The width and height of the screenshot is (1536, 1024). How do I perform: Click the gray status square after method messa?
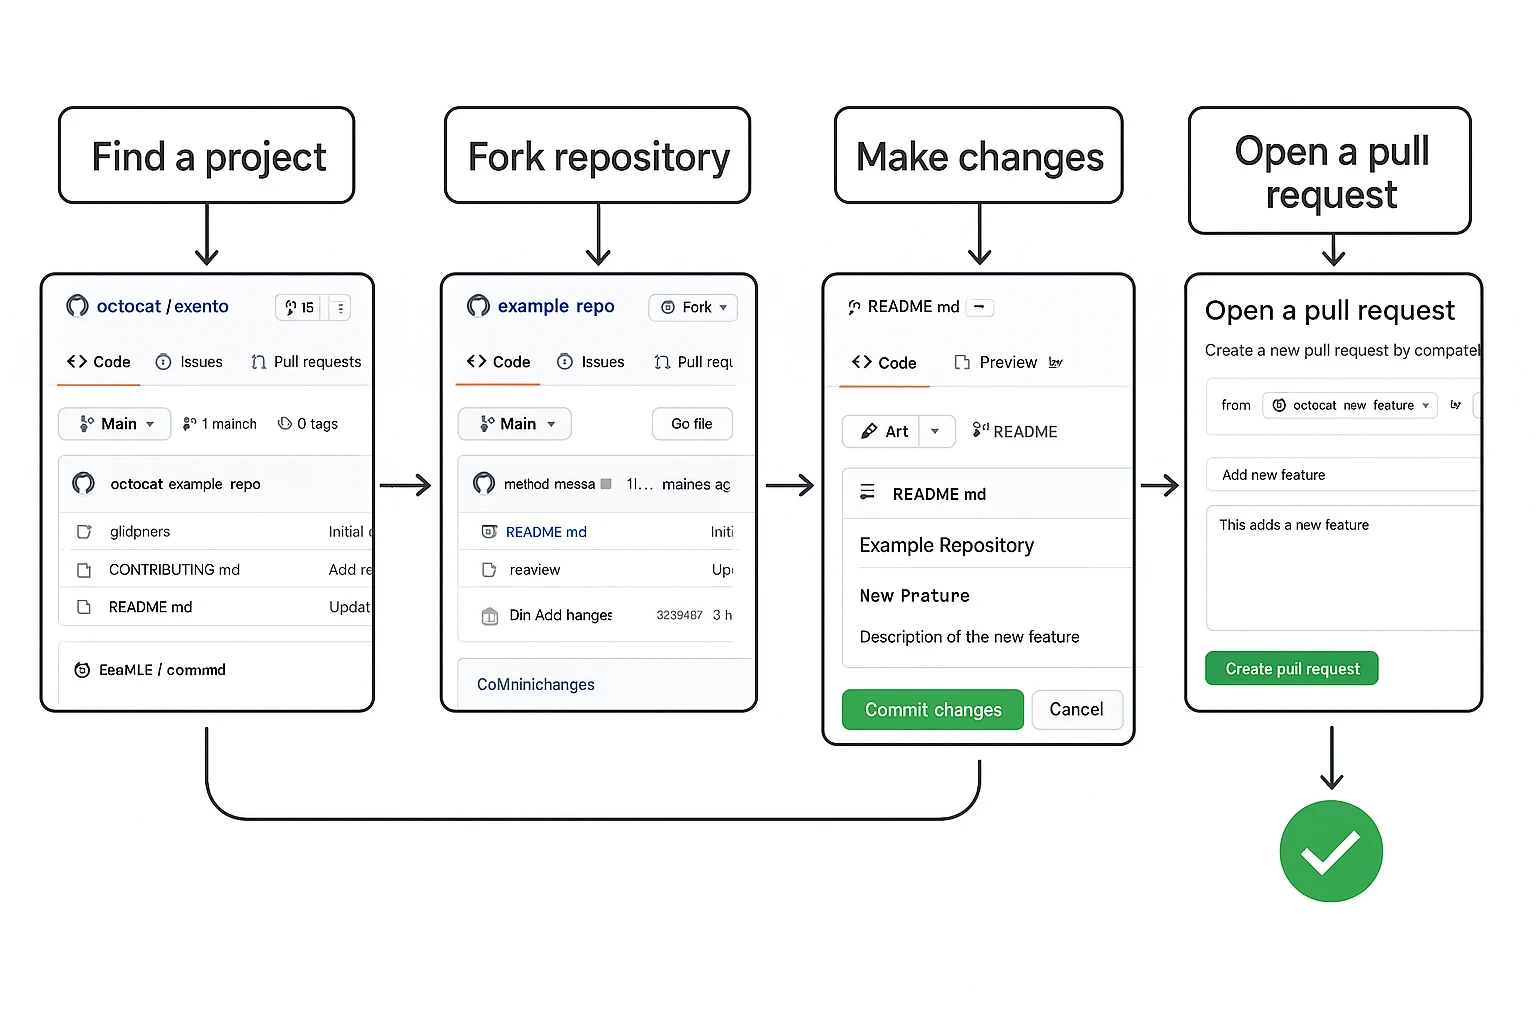coord(605,484)
